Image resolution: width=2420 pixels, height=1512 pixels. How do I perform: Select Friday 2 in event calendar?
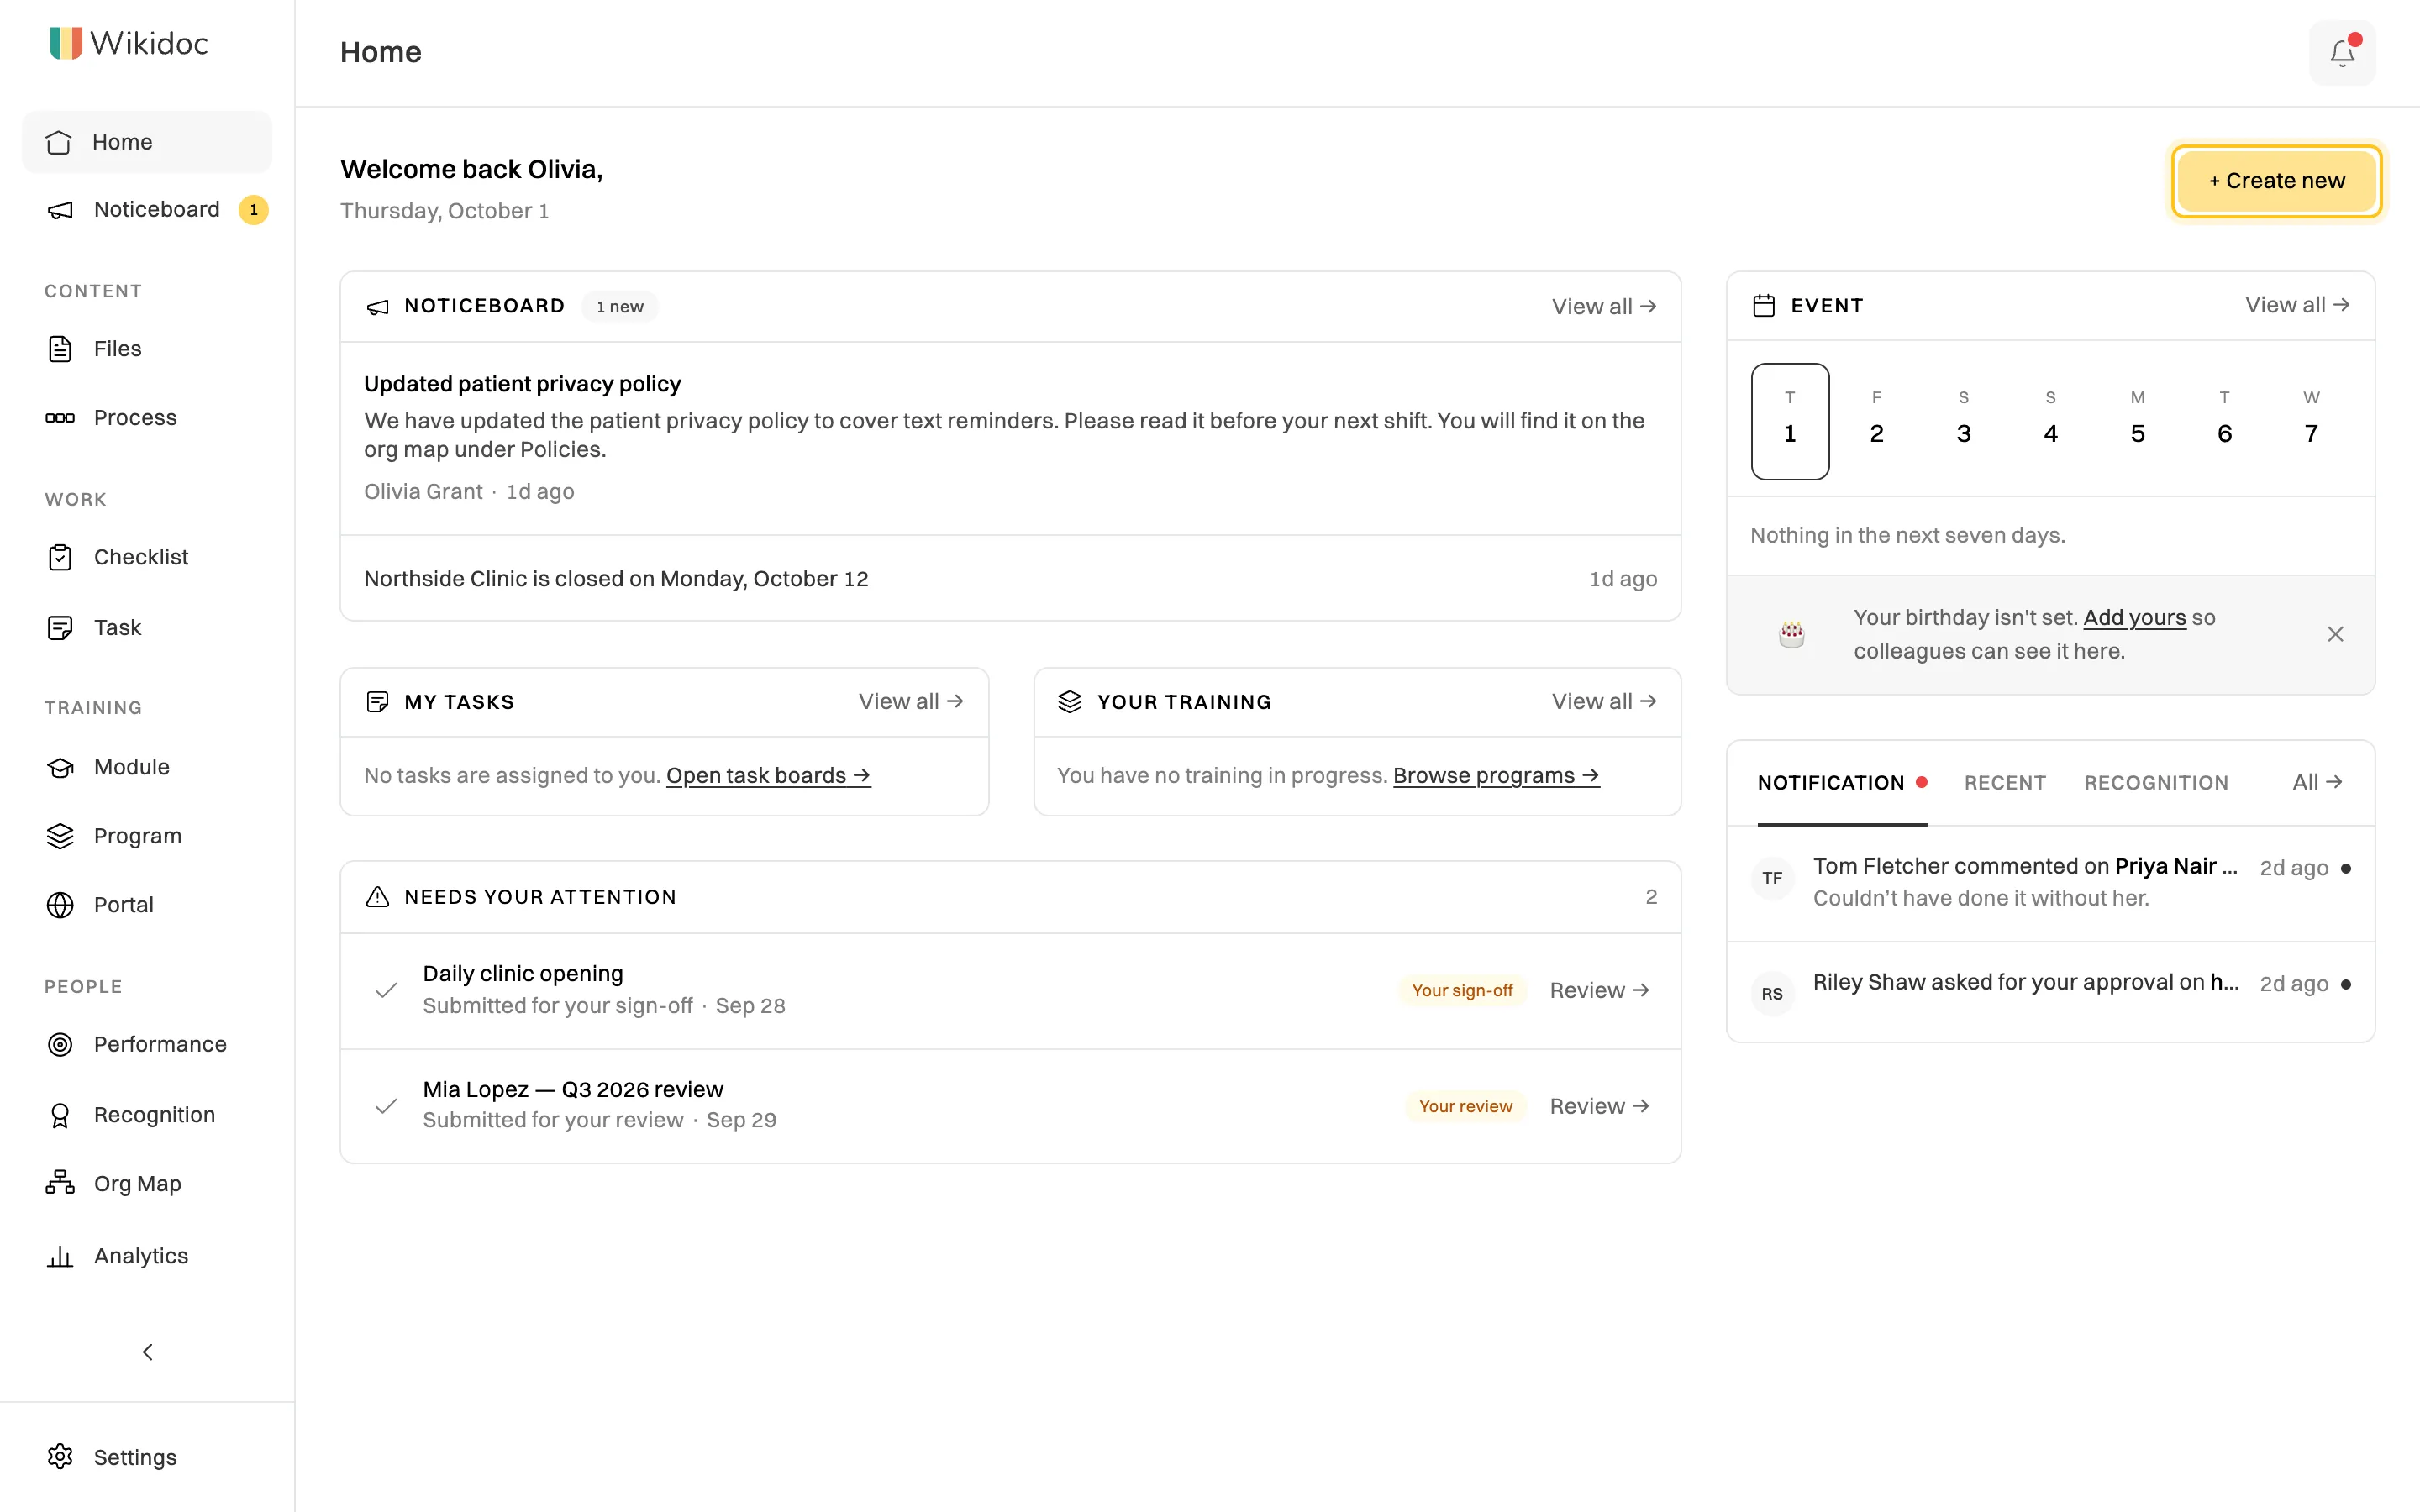(x=1877, y=421)
